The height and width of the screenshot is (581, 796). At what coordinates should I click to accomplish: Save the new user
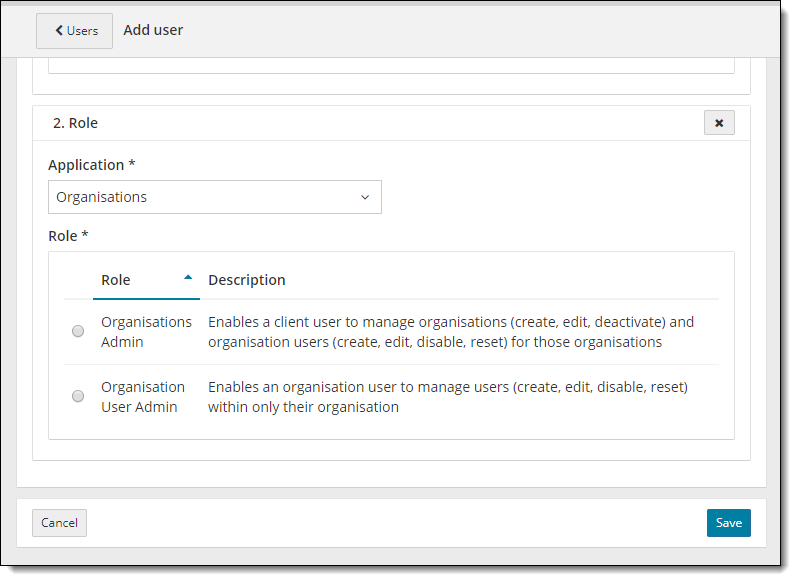[728, 523]
